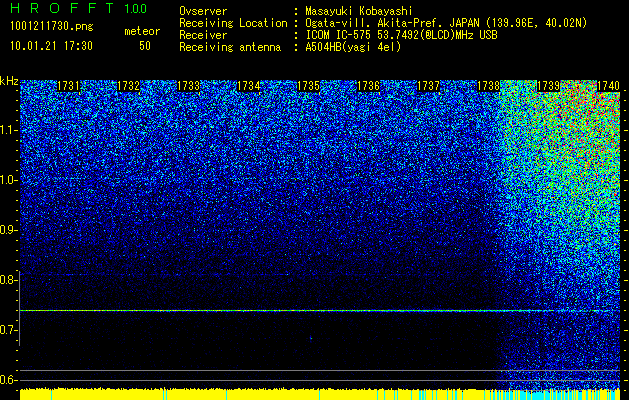629x400 pixels.
Task: Click the 1732 time marker
Action: pyautogui.click(x=128, y=86)
